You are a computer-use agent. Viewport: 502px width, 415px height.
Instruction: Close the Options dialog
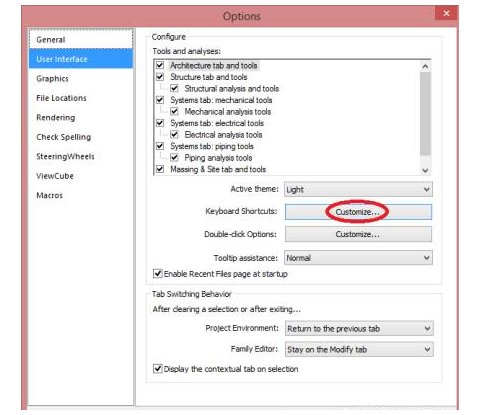447,13
